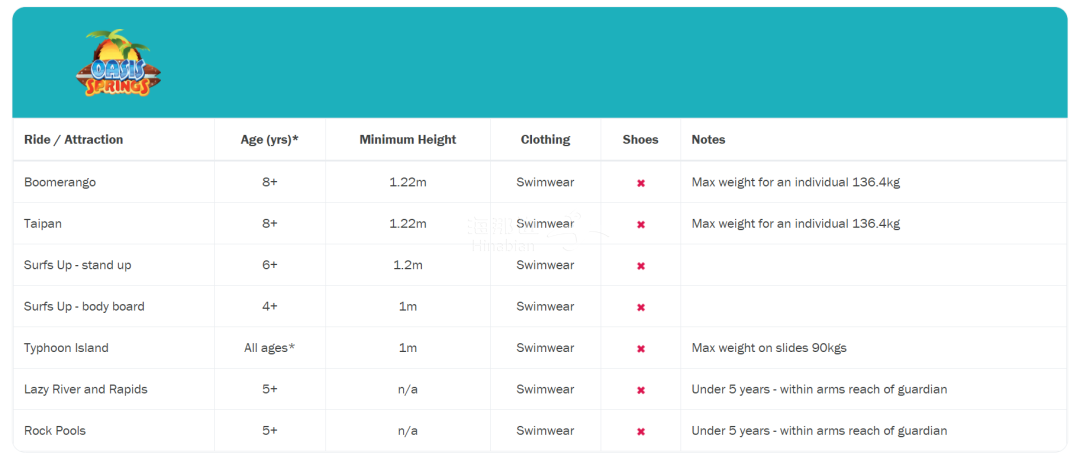Click the red X in Typhoon Island row
This screenshot has height=465, width=1080.
641,349
